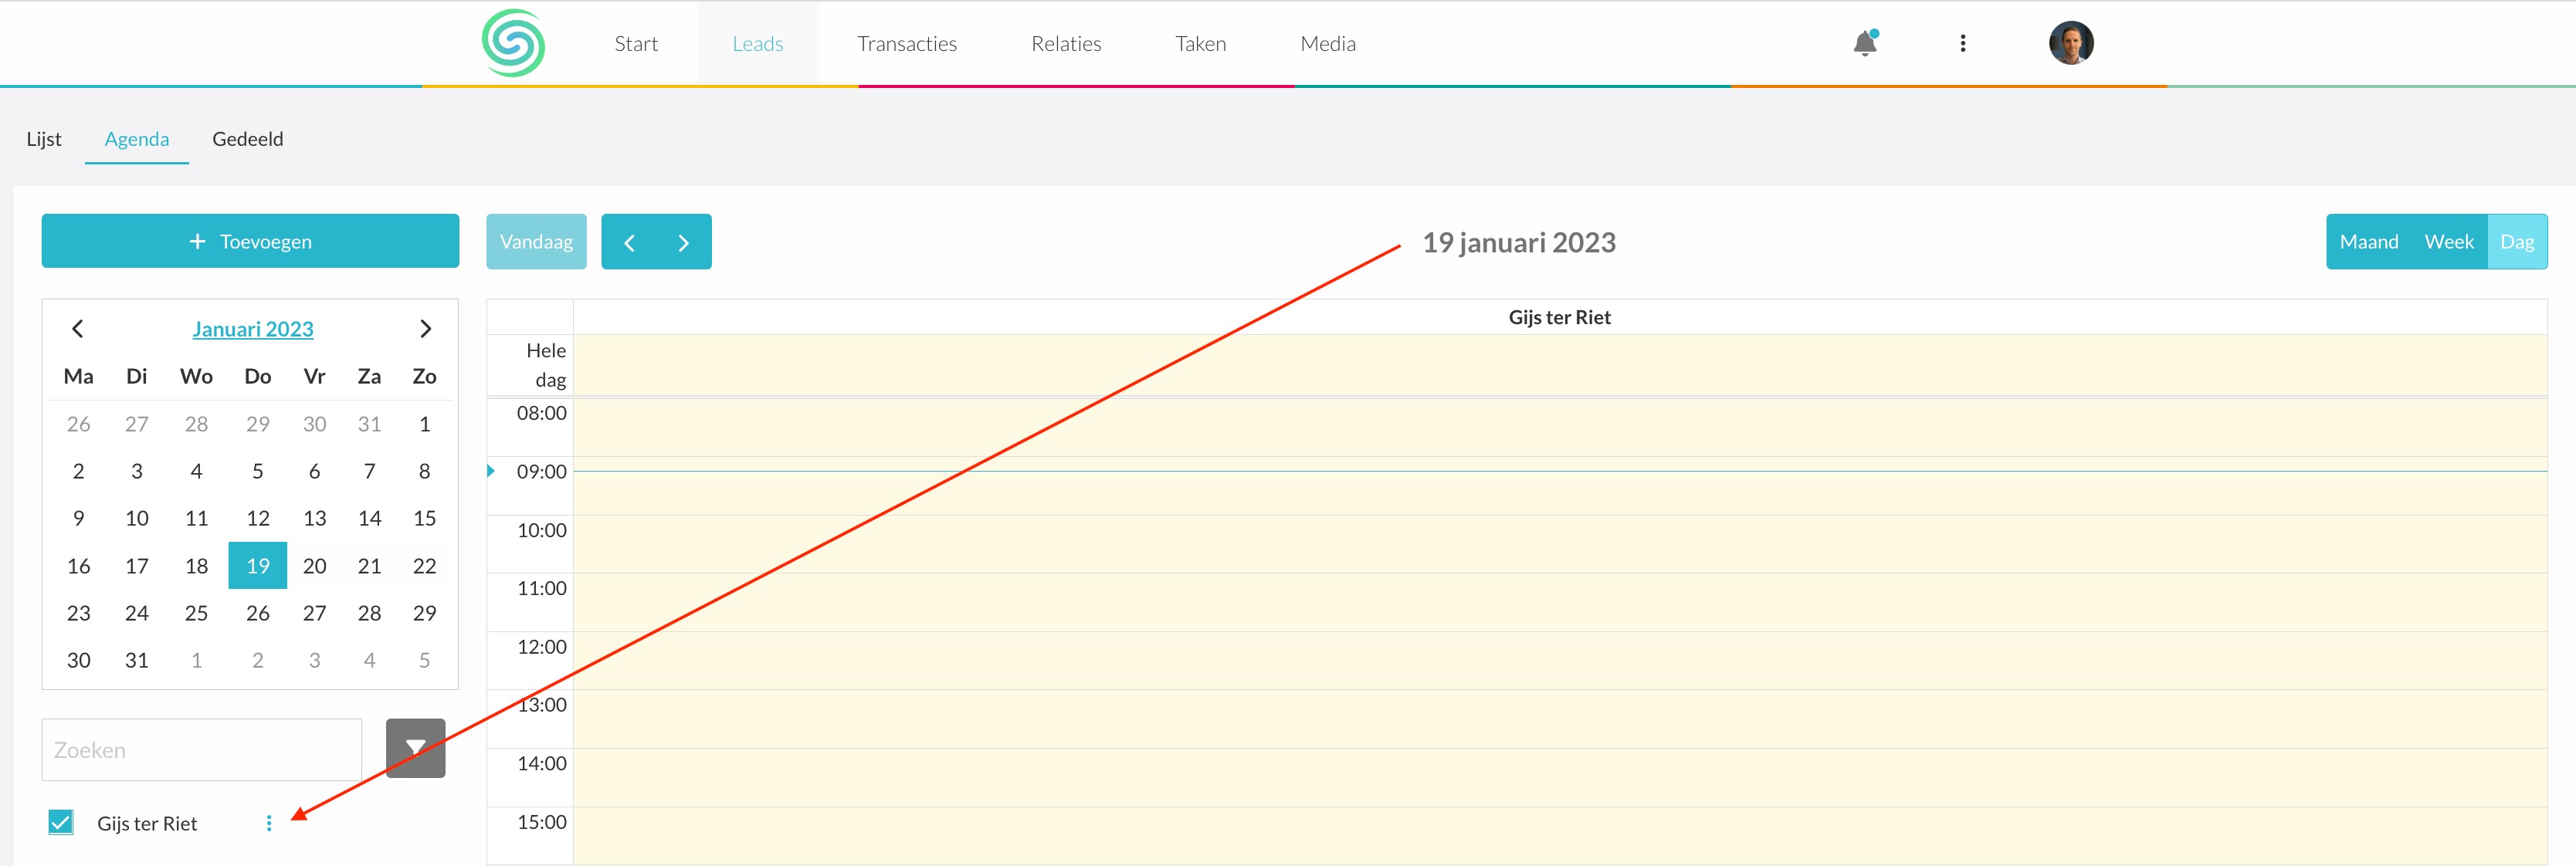
Task: Focus the Zoeken search field
Action: click(x=202, y=750)
